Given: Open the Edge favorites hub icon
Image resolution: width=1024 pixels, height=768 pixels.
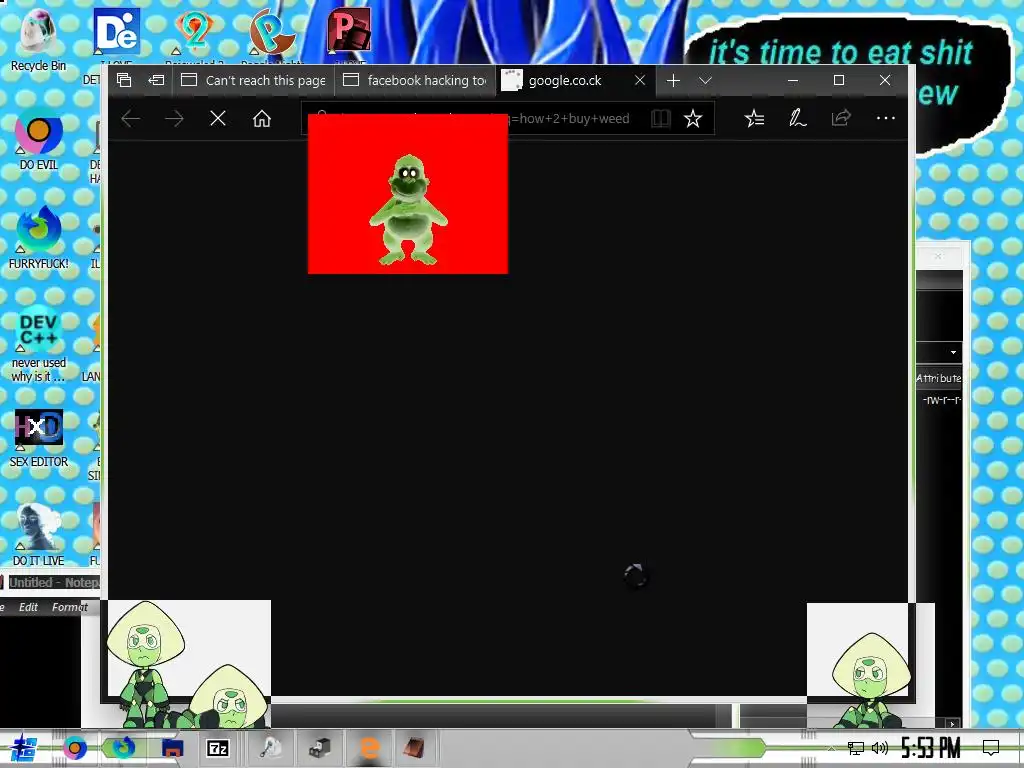Looking at the screenshot, I should (x=754, y=118).
